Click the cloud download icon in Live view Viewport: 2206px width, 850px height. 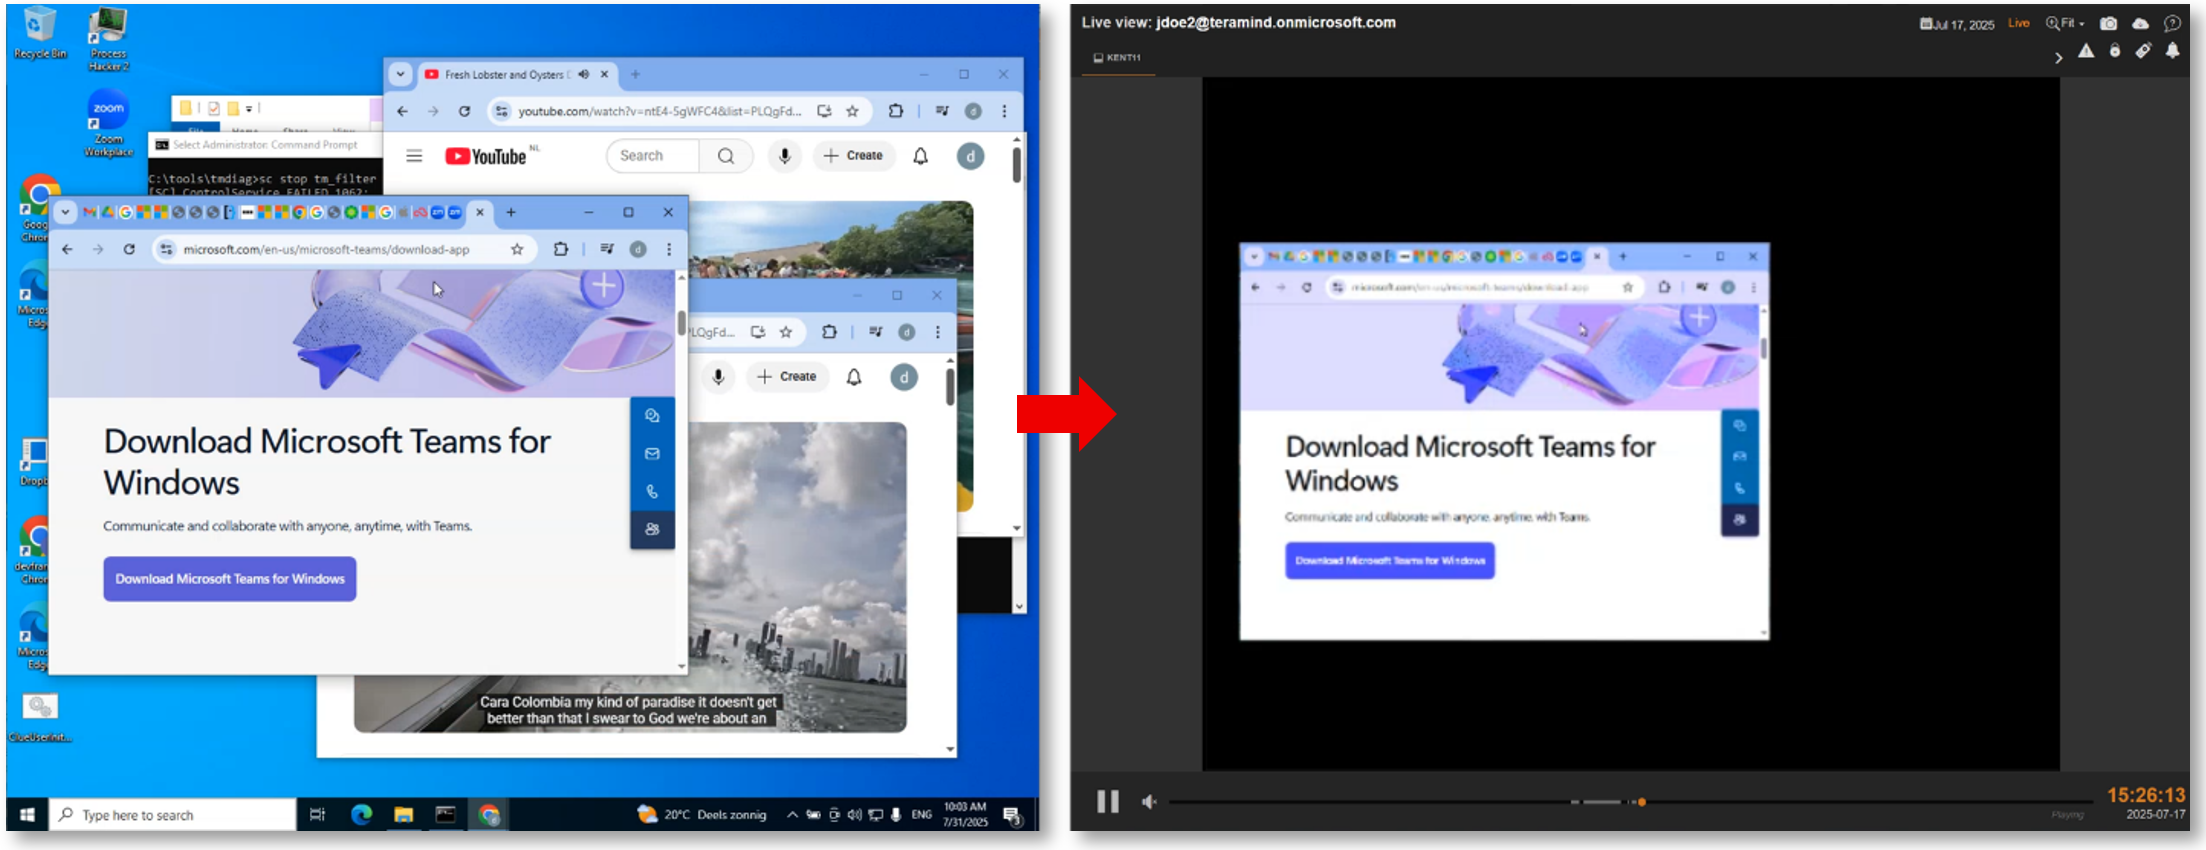point(2140,23)
